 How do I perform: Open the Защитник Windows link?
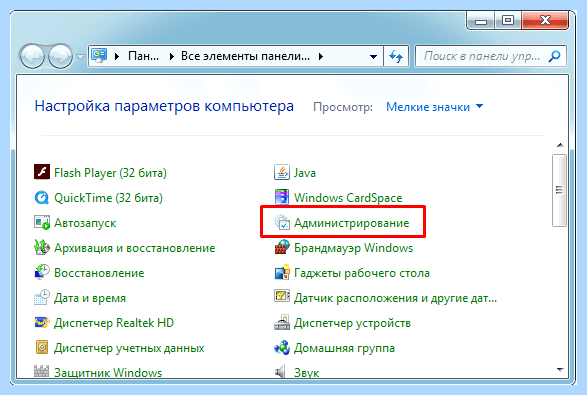coord(108,373)
